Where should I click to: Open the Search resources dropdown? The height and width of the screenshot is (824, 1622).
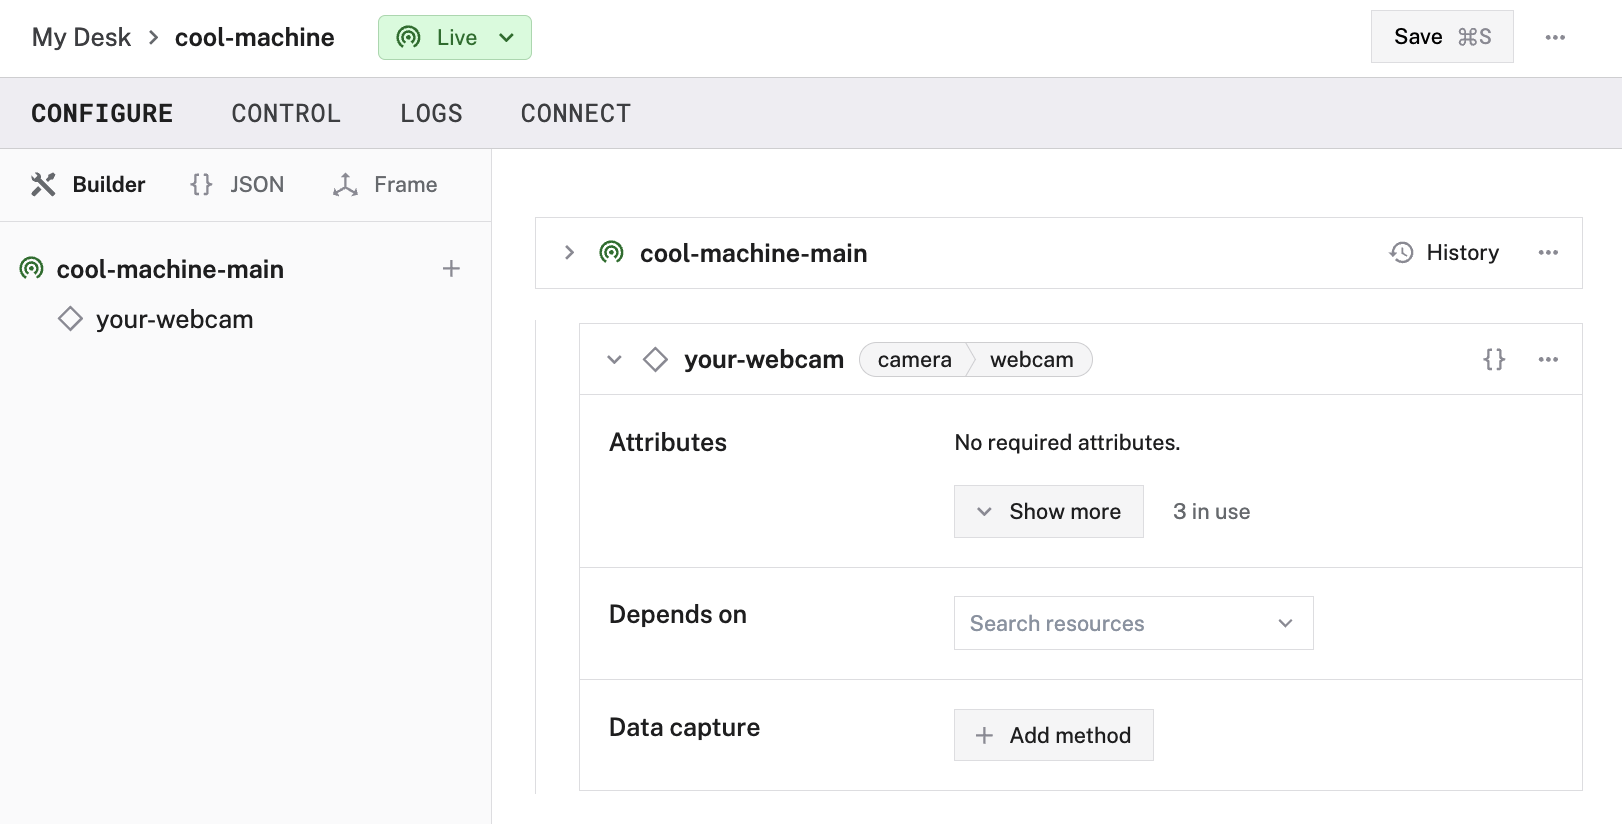point(1133,623)
